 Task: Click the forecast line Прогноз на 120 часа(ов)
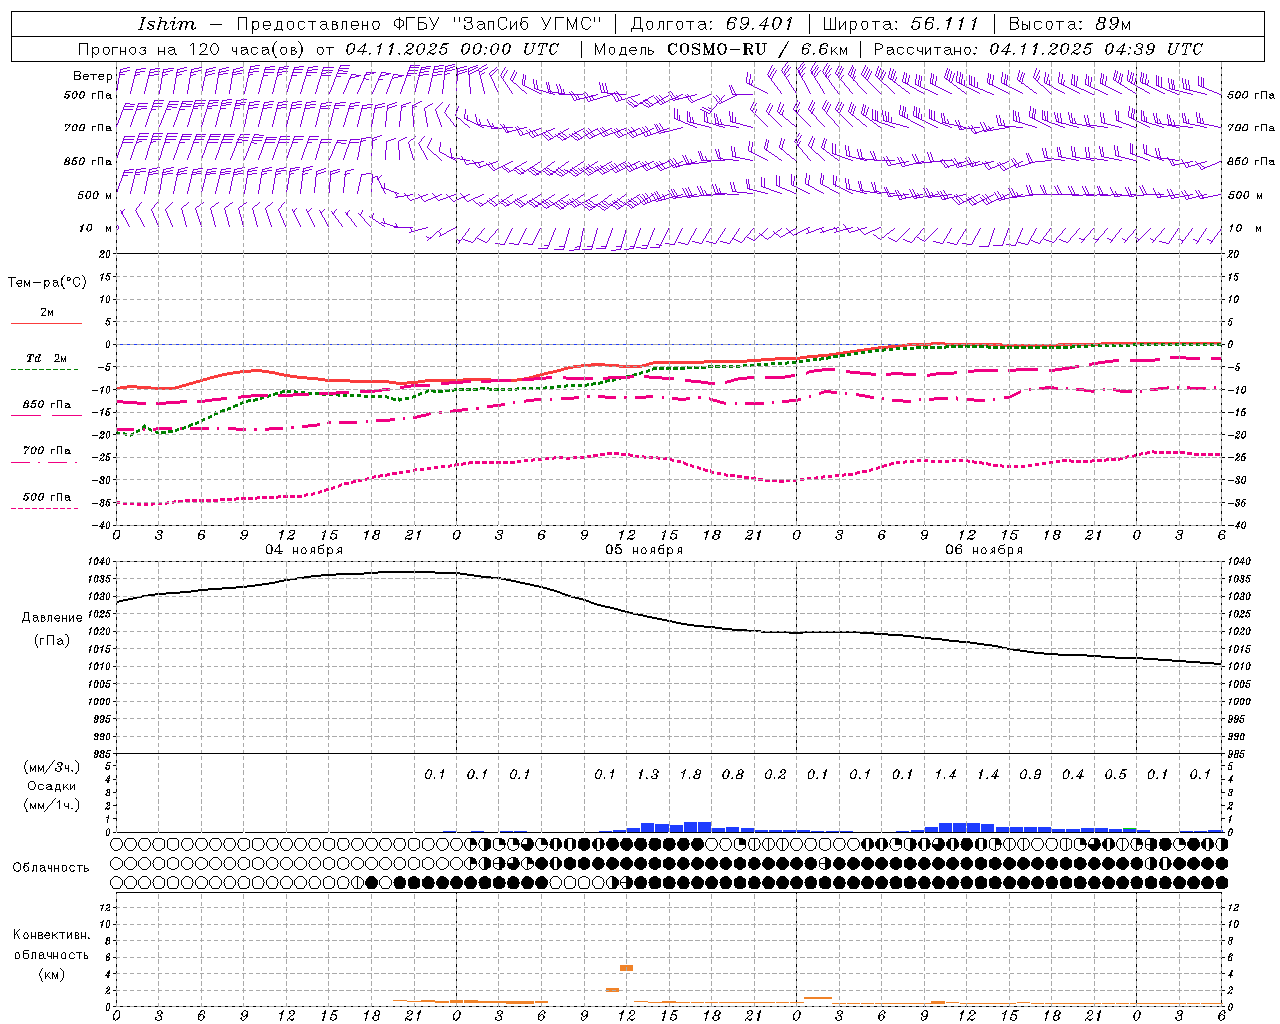coord(193,49)
